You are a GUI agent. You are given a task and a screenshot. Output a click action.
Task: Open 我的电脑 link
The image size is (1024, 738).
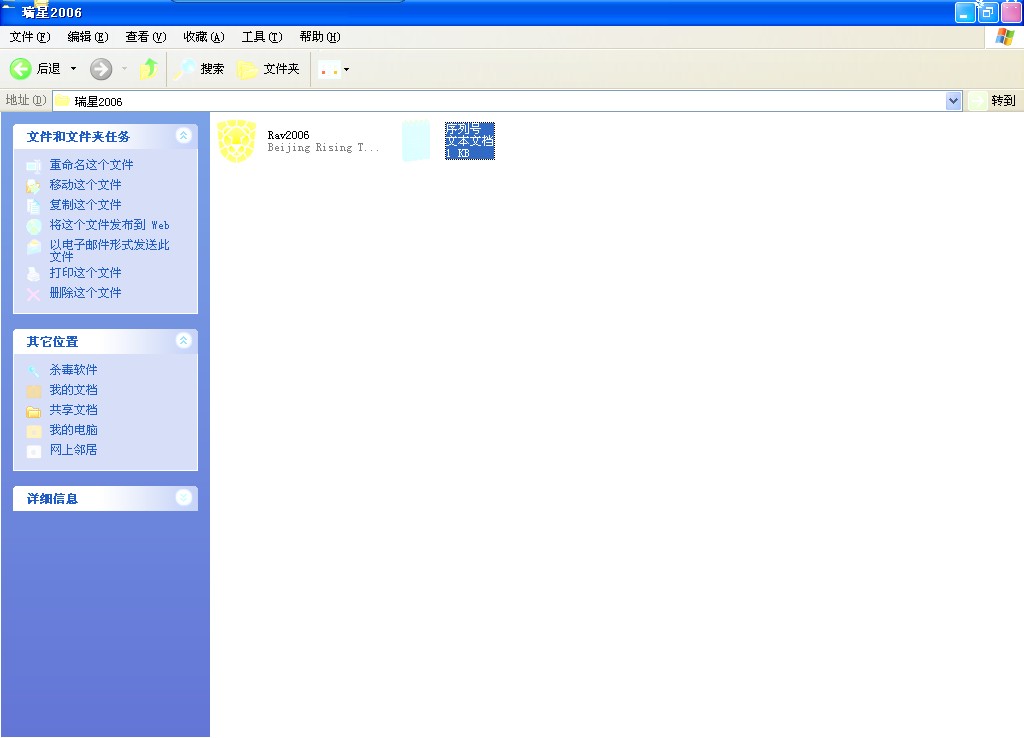click(73, 430)
